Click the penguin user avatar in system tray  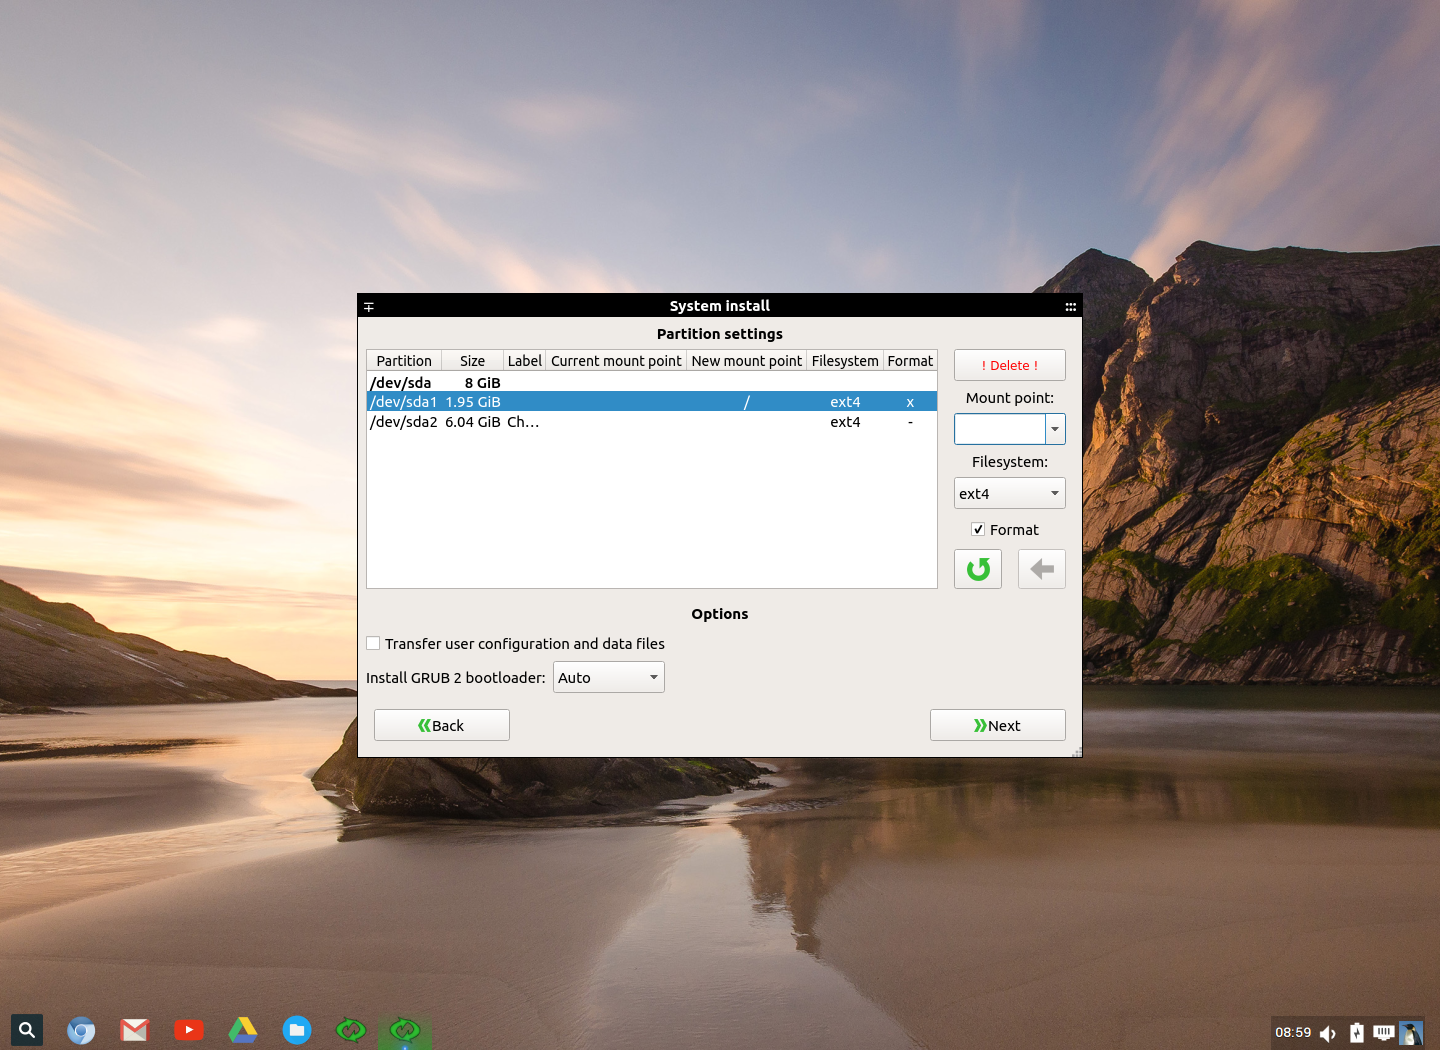(1411, 1033)
